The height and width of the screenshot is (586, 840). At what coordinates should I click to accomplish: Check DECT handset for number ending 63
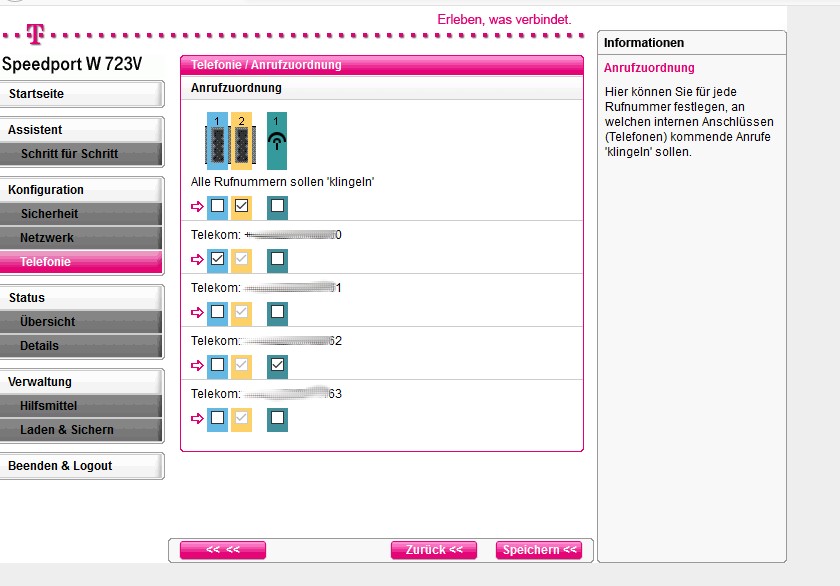[x=278, y=418]
